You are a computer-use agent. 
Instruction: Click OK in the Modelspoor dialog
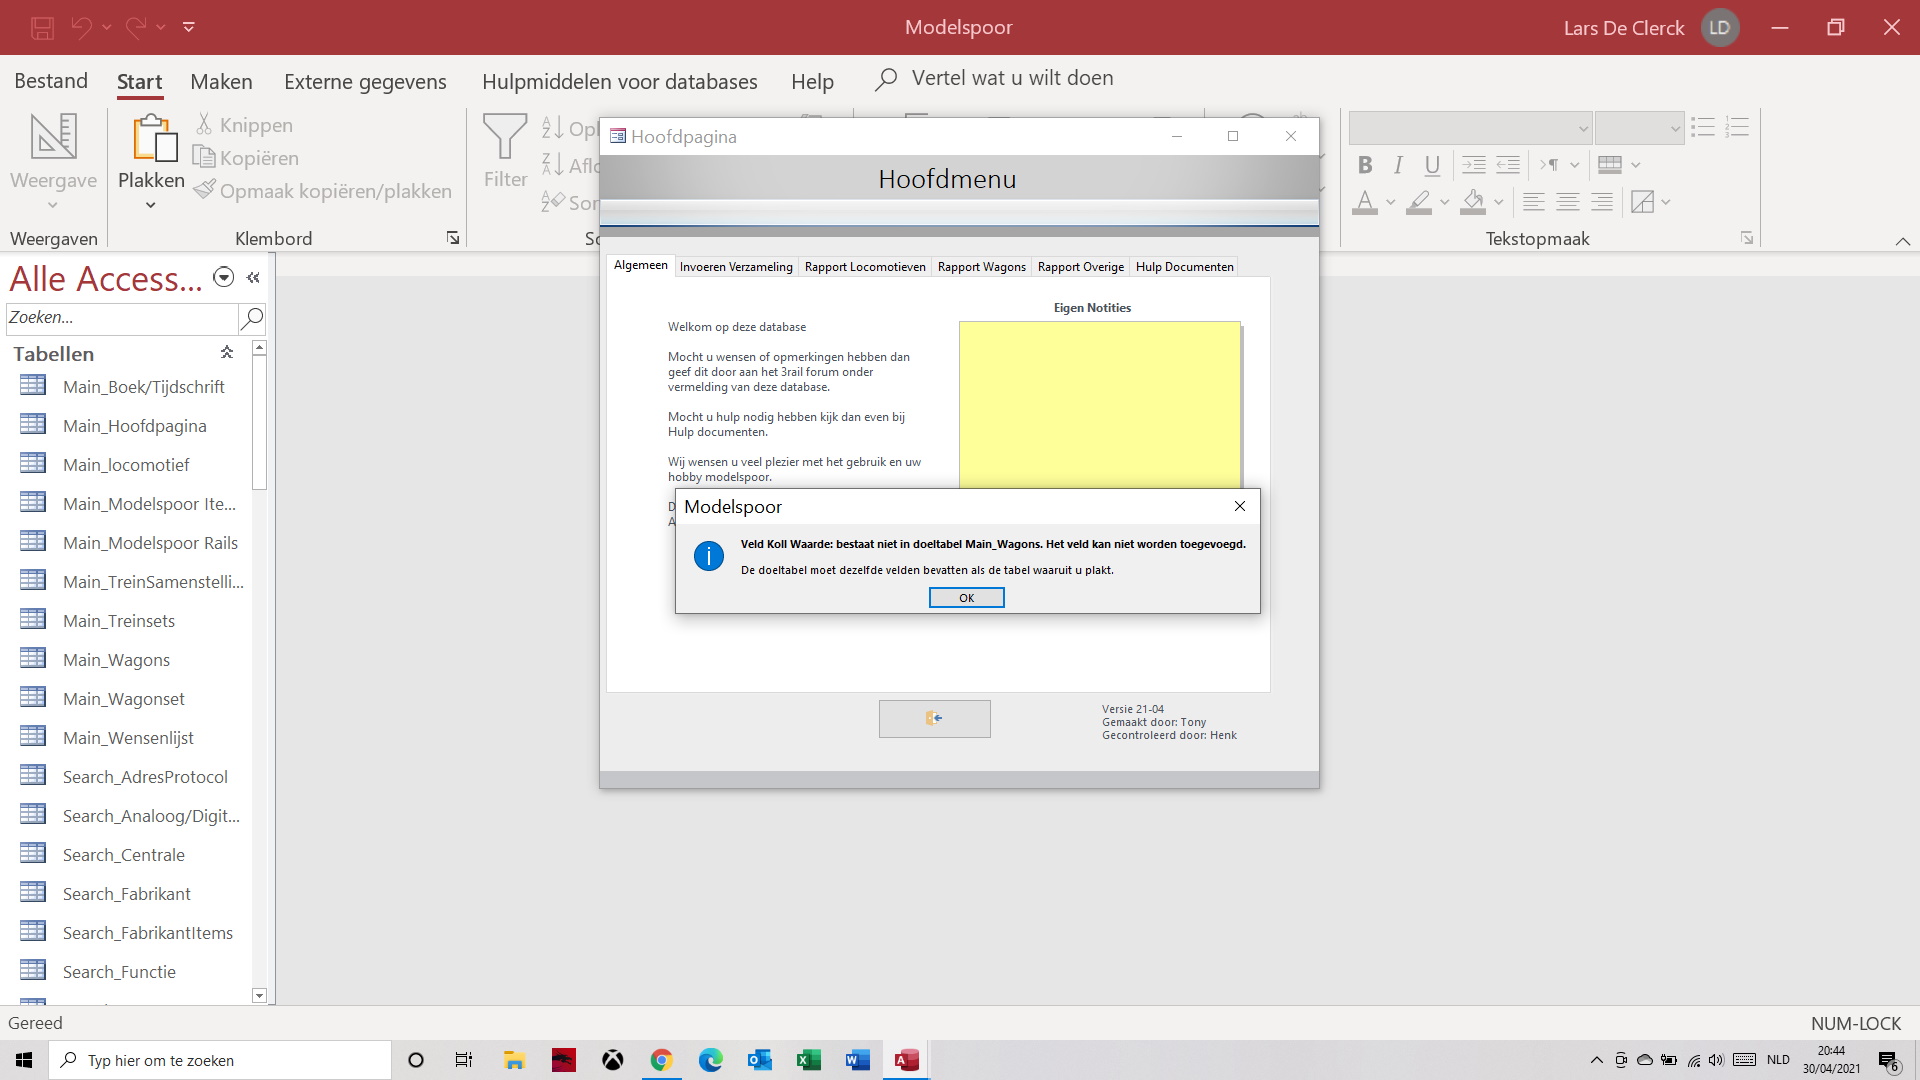coord(966,598)
